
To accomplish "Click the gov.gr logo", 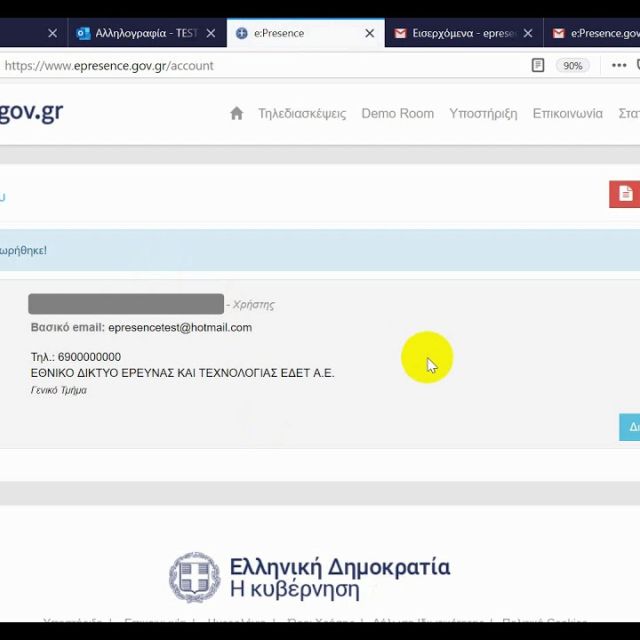I will pos(31,112).
